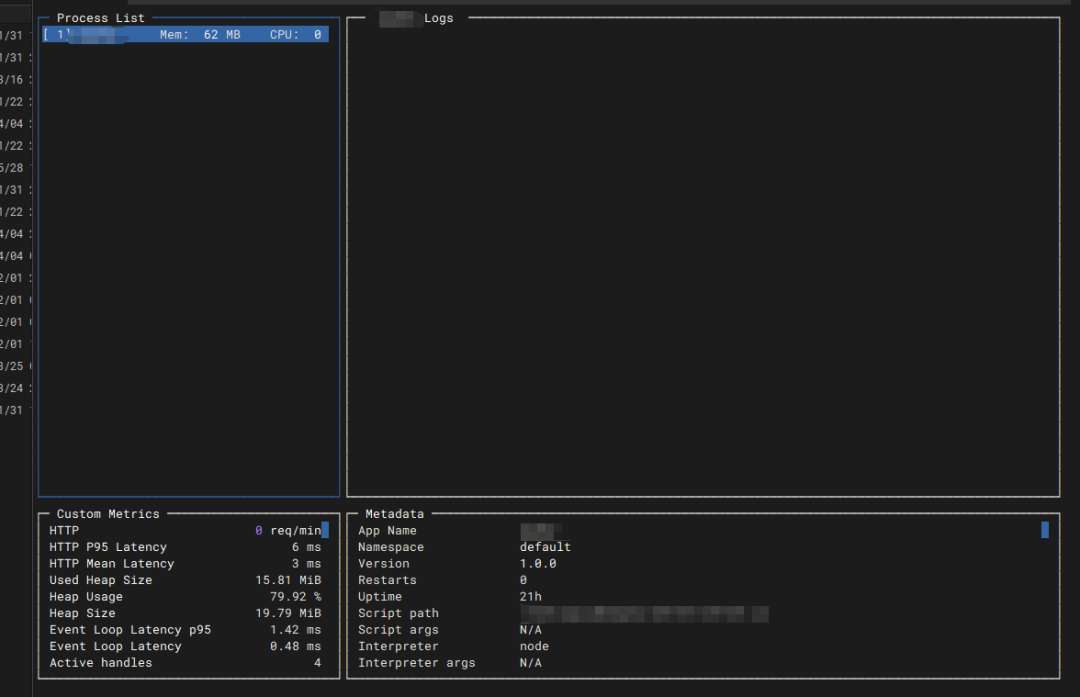Select the Uptime metadata label
Viewport: 1080px width, 697px height.
pos(380,596)
